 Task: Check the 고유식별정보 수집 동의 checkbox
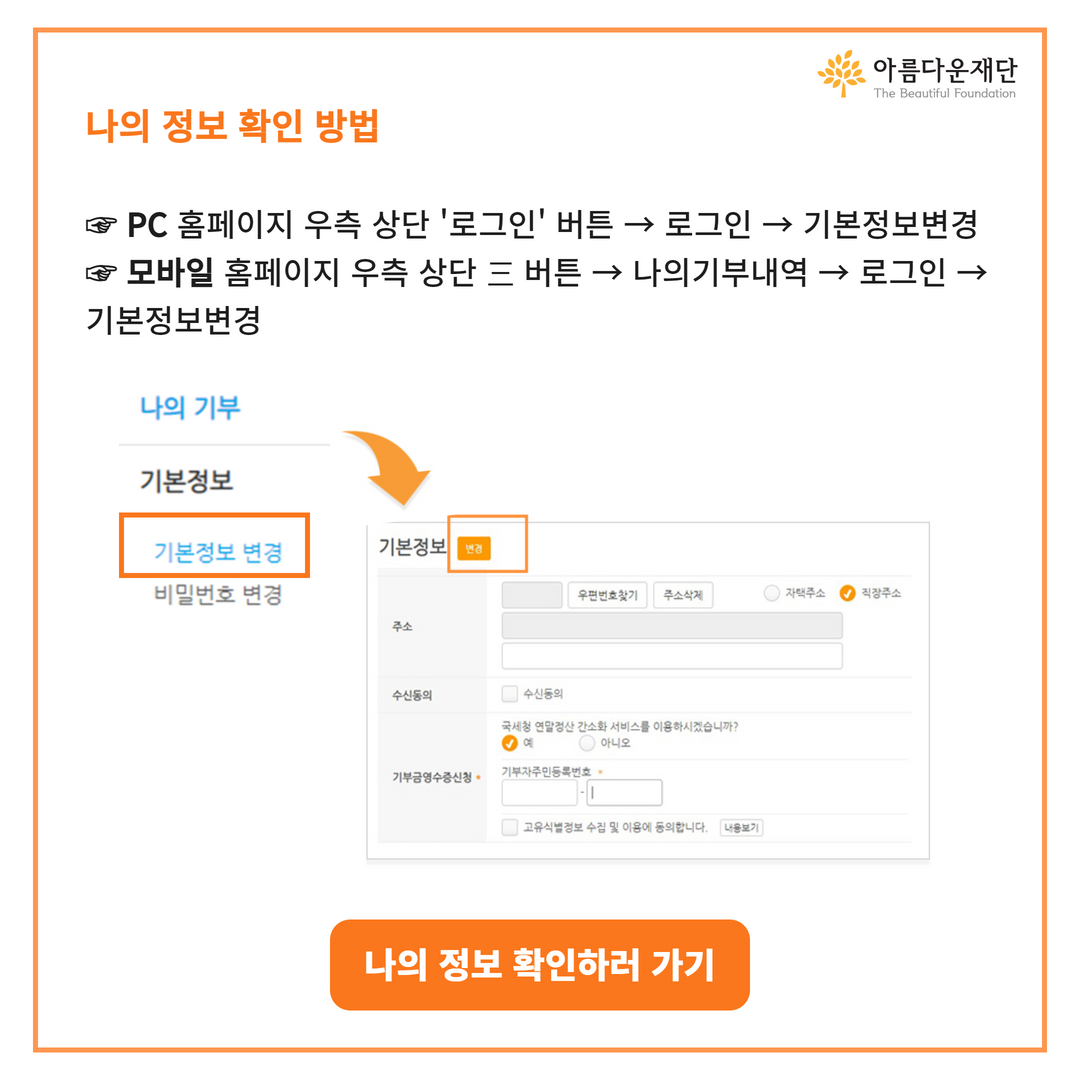[510, 827]
